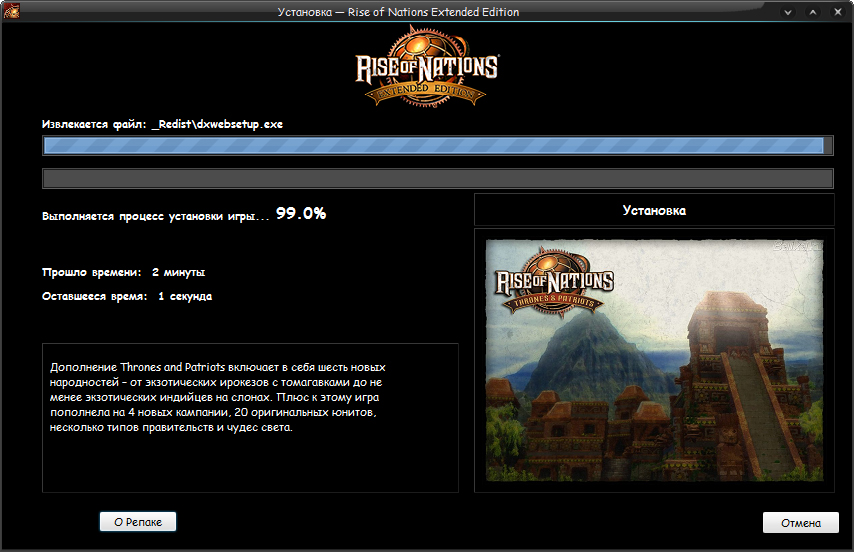The image size is (854, 552).
Task: Click the Thrones and Patriots description text box
Action: point(250,417)
